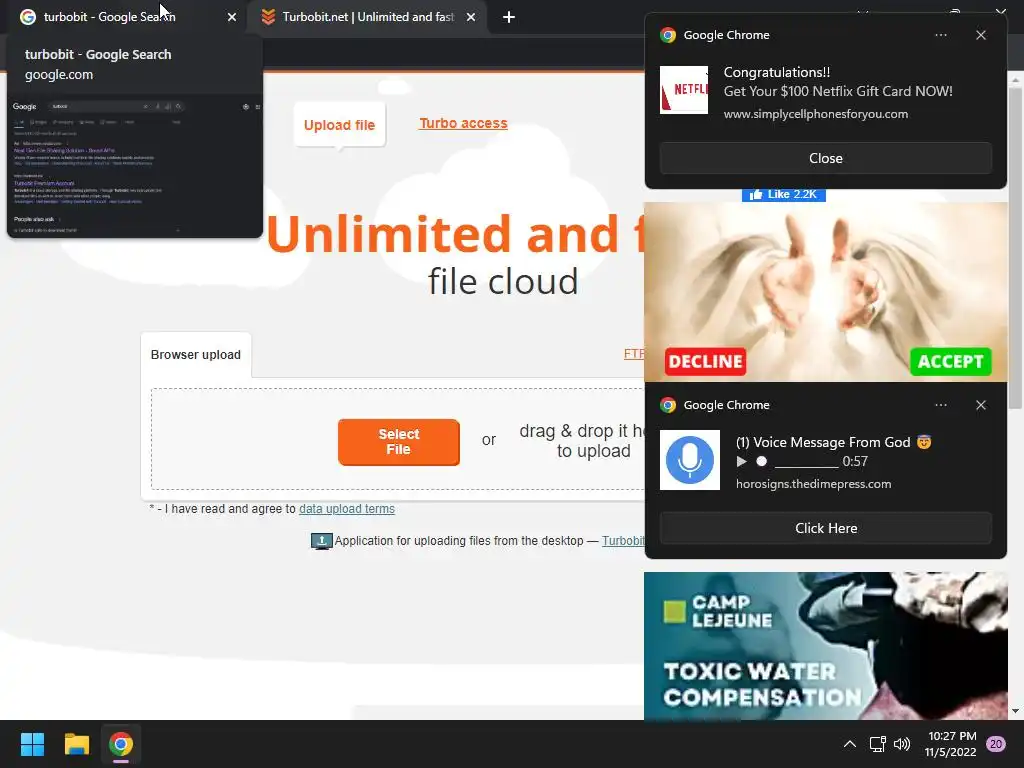The image size is (1024, 768).
Task: Click the blue microphone icon
Action: 690,460
